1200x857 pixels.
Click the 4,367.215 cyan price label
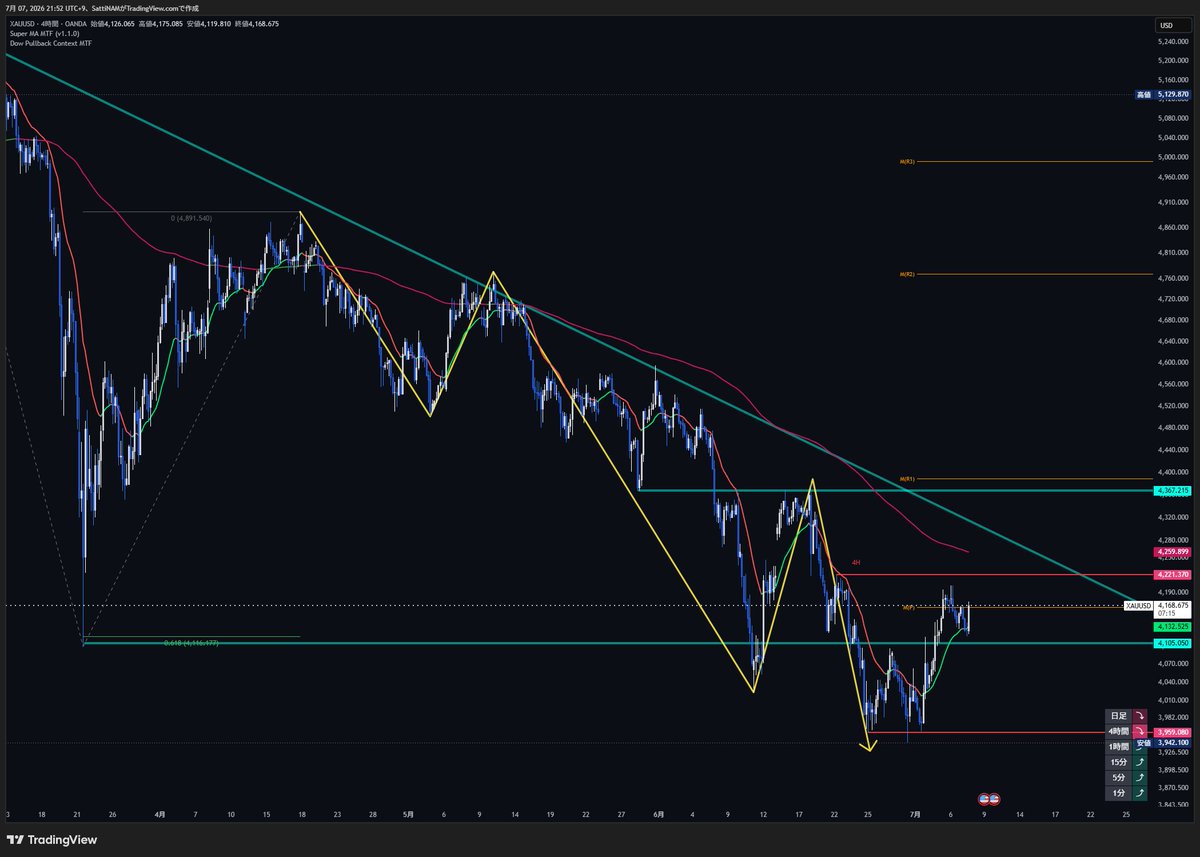1172,491
